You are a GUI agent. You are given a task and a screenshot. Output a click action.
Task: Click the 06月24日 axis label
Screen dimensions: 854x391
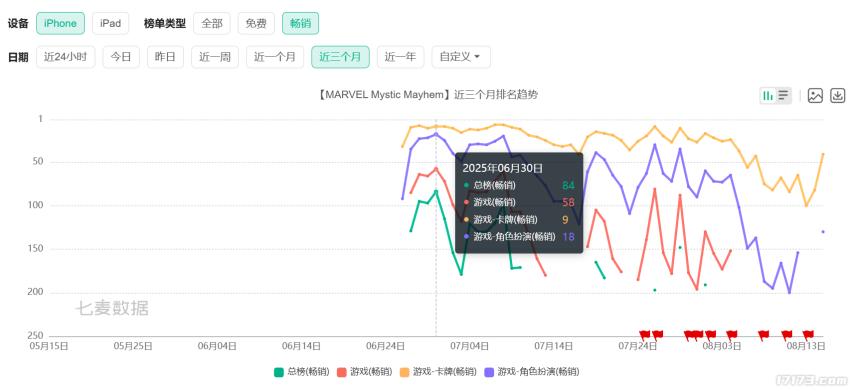pyautogui.click(x=386, y=346)
